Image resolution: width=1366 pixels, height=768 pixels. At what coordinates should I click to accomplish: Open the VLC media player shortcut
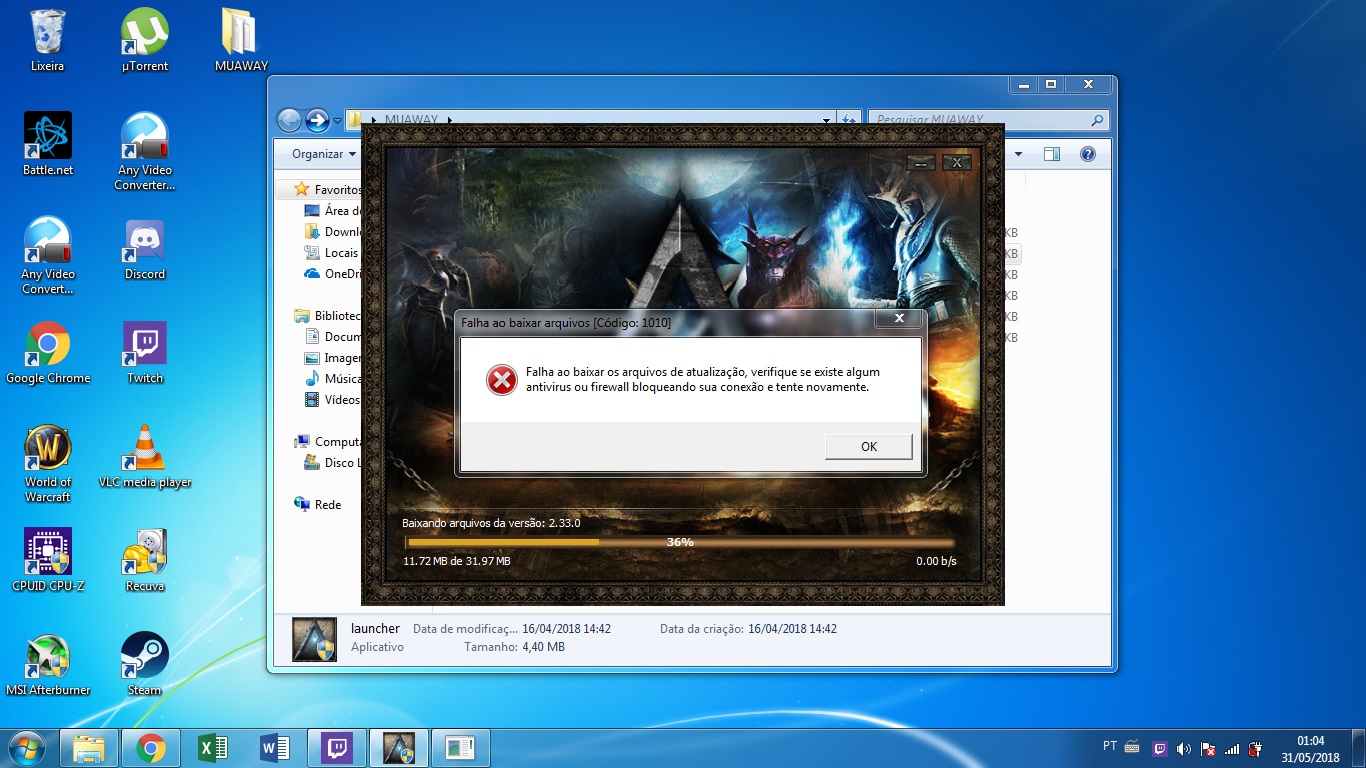[145, 456]
